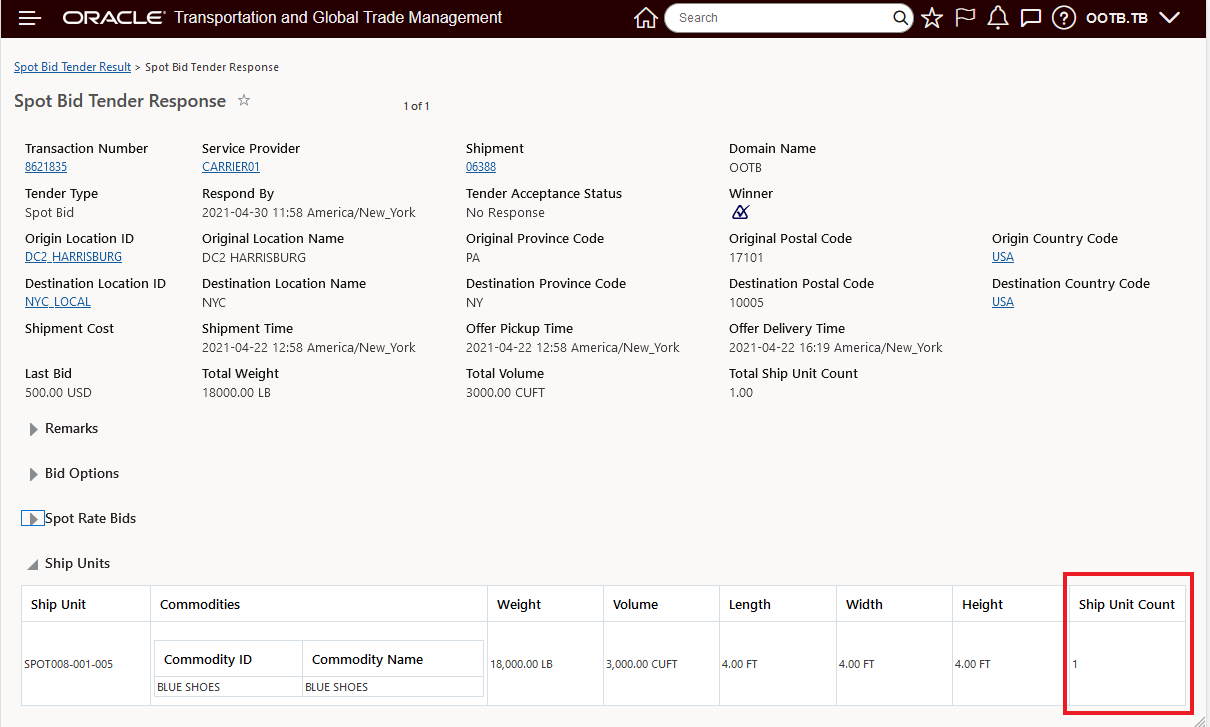The width and height of the screenshot is (1210, 727).
Task: Click the search magnifier icon
Action: click(900, 18)
